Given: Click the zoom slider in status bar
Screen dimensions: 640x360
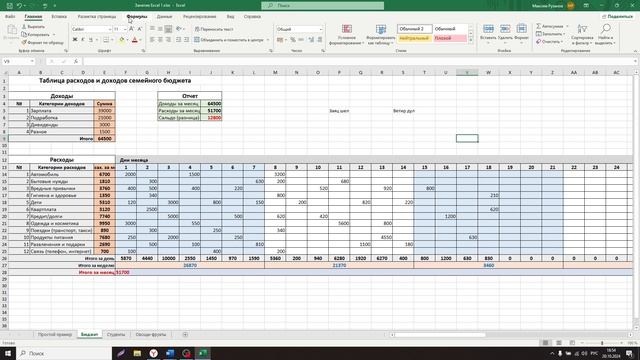Looking at the screenshot, I should (x=602, y=343).
